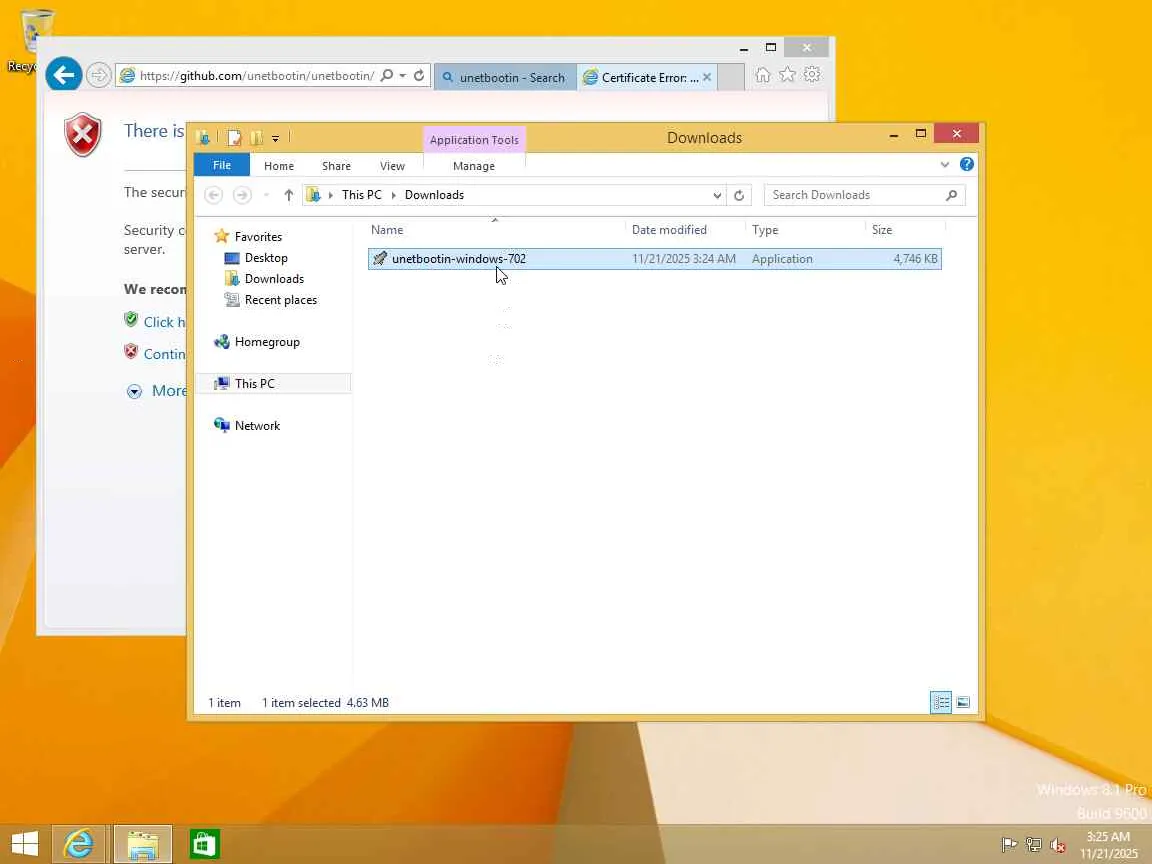Viewport: 1152px width, 864px height.
Task: Sort by Name column header
Action: click(386, 230)
